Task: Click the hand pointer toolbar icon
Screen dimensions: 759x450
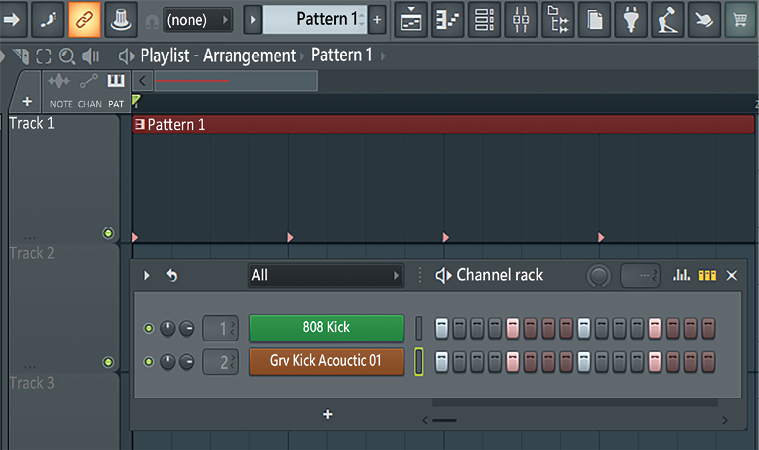Action: [704, 20]
